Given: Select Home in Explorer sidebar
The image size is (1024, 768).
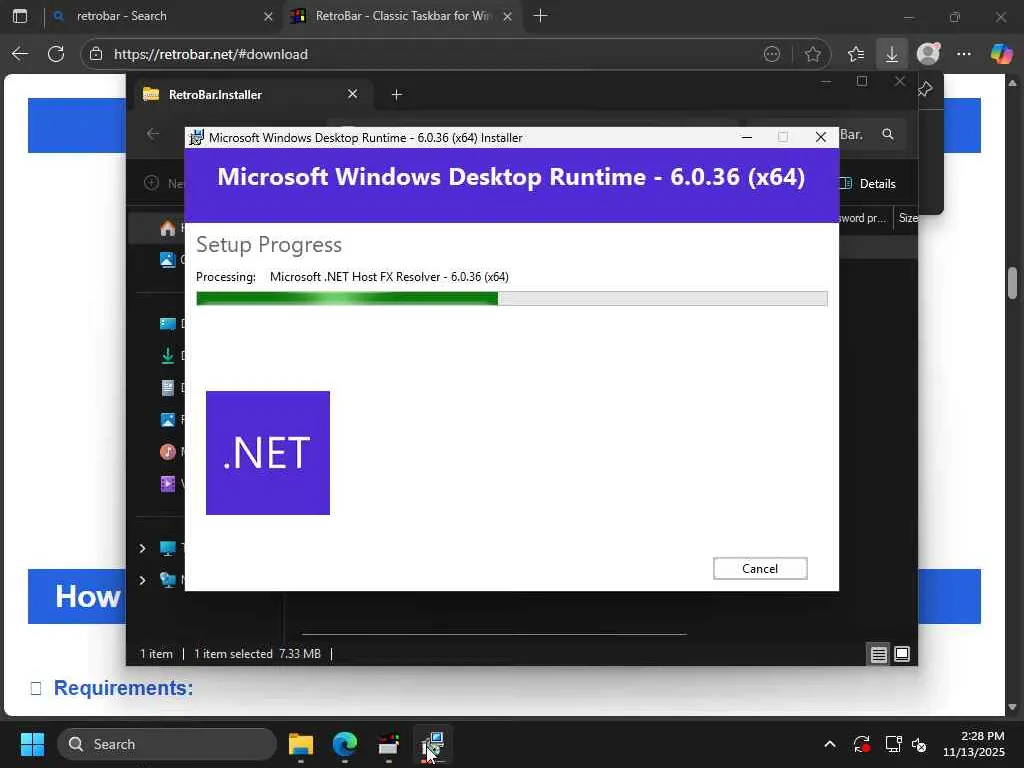Looking at the screenshot, I should 168,228.
